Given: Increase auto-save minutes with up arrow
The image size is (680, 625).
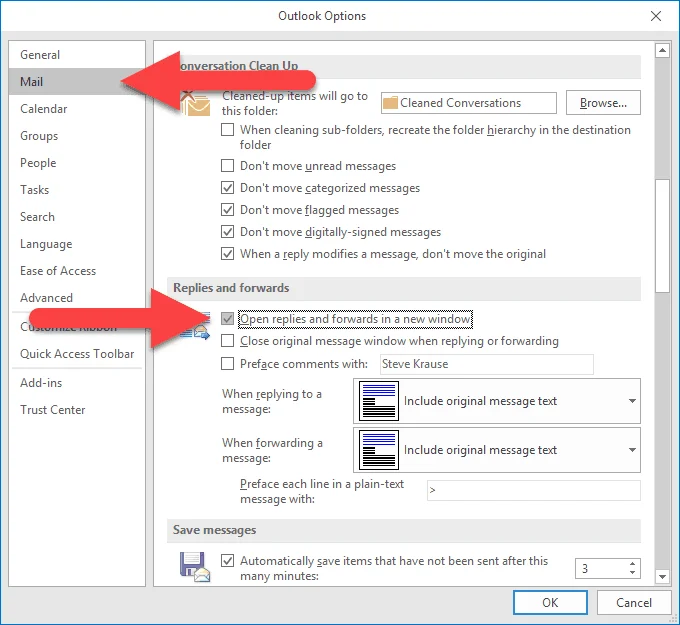Looking at the screenshot, I should click(632, 564).
